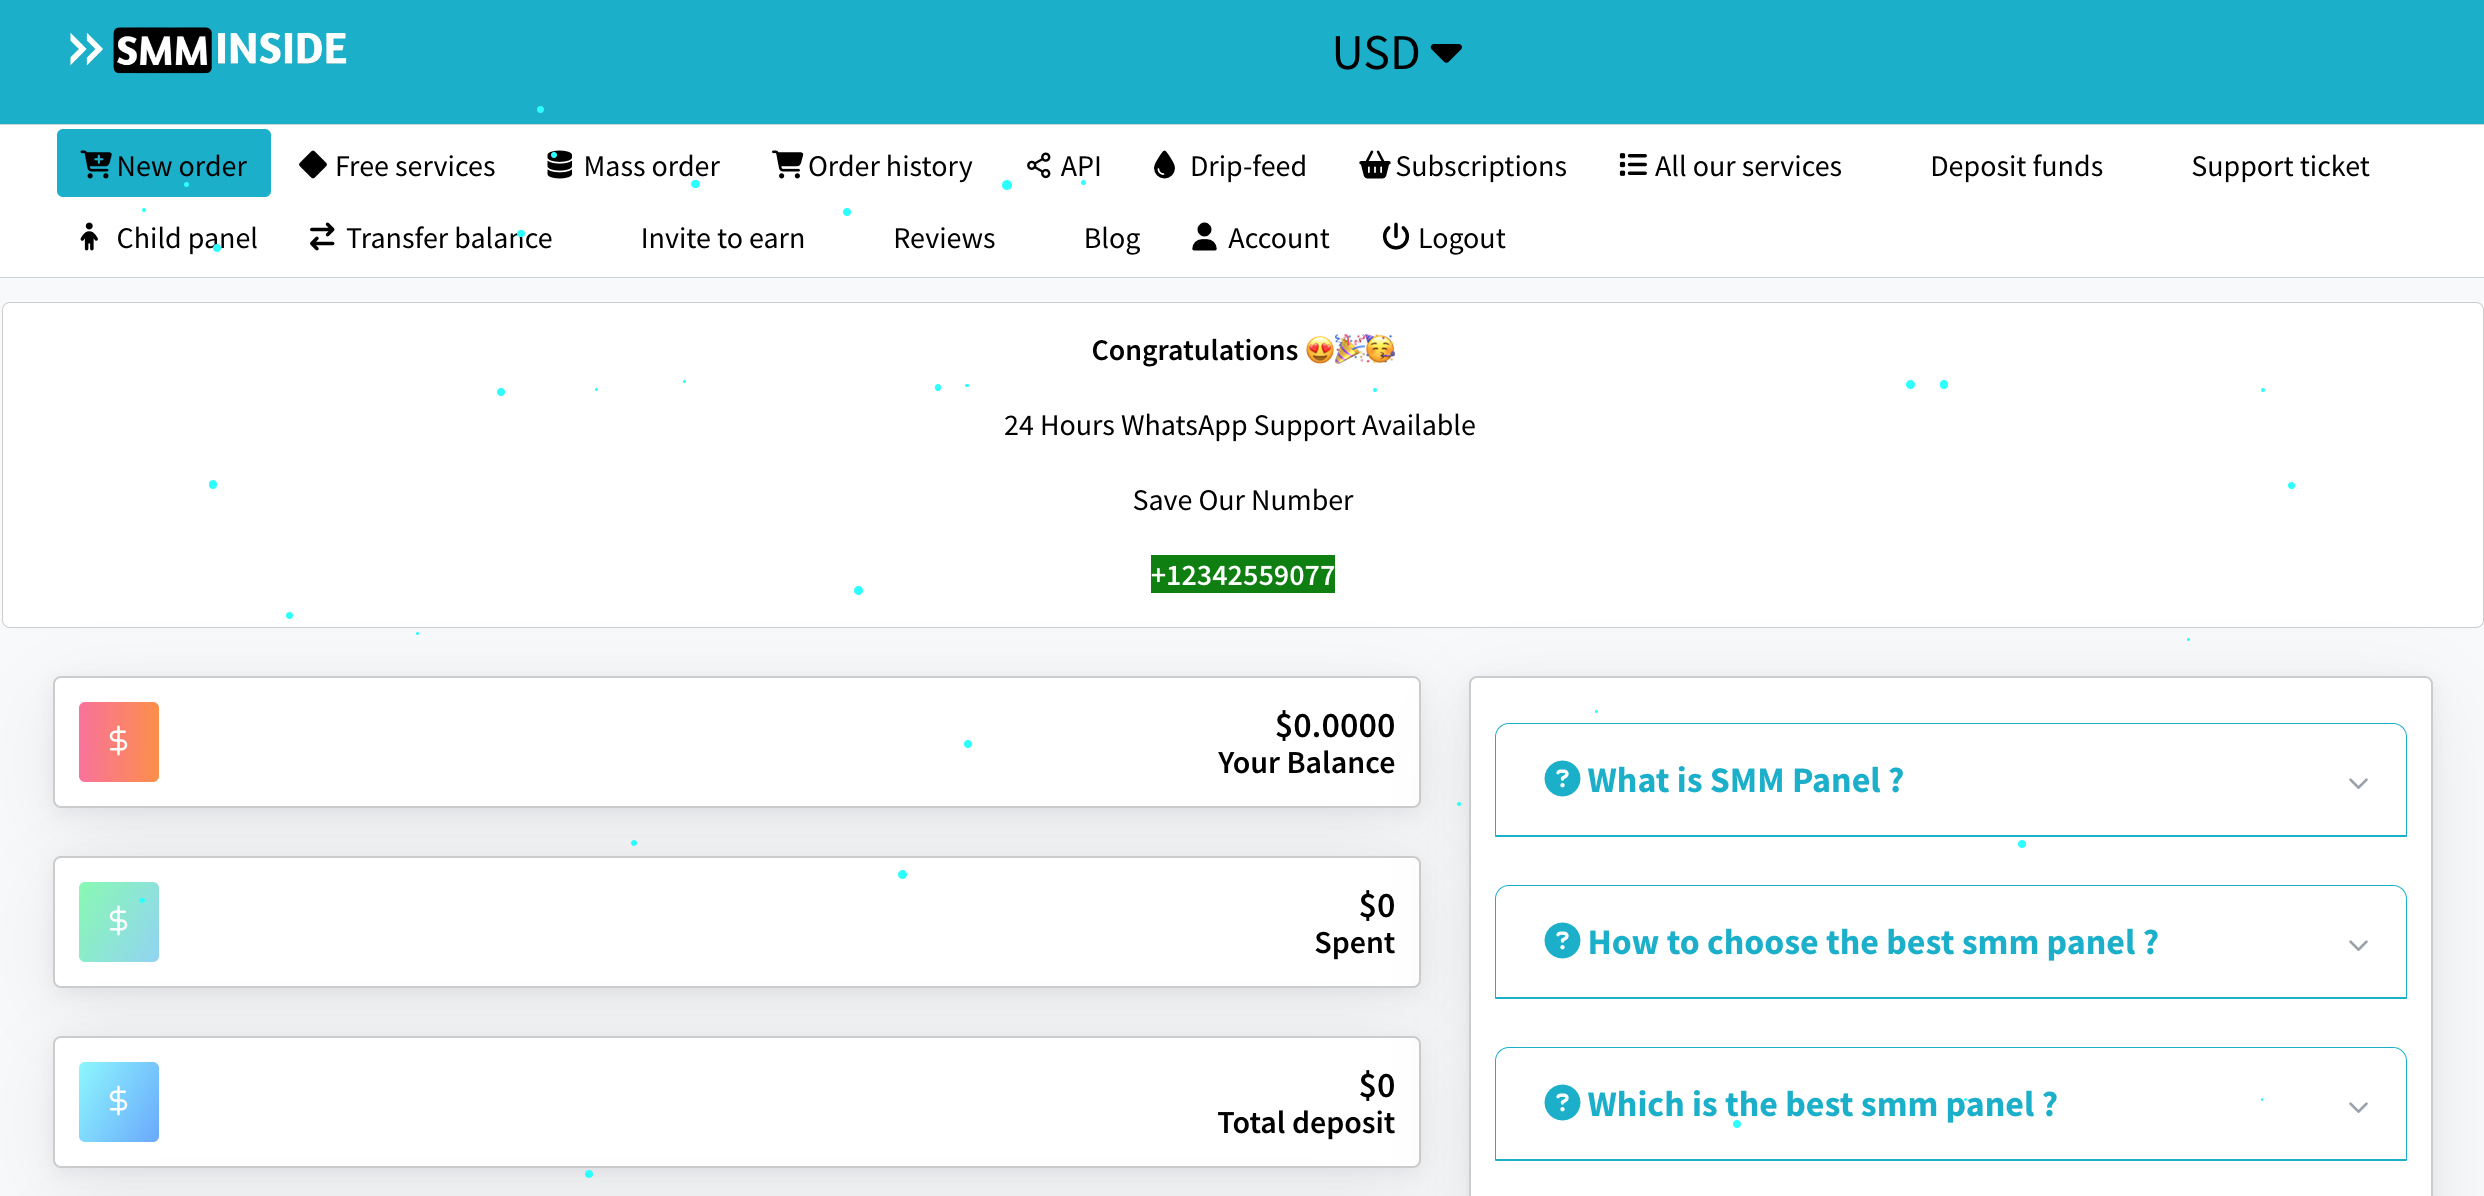The image size is (2484, 1196).
Task: Open a Support ticket
Action: pyautogui.click(x=2279, y=166)
